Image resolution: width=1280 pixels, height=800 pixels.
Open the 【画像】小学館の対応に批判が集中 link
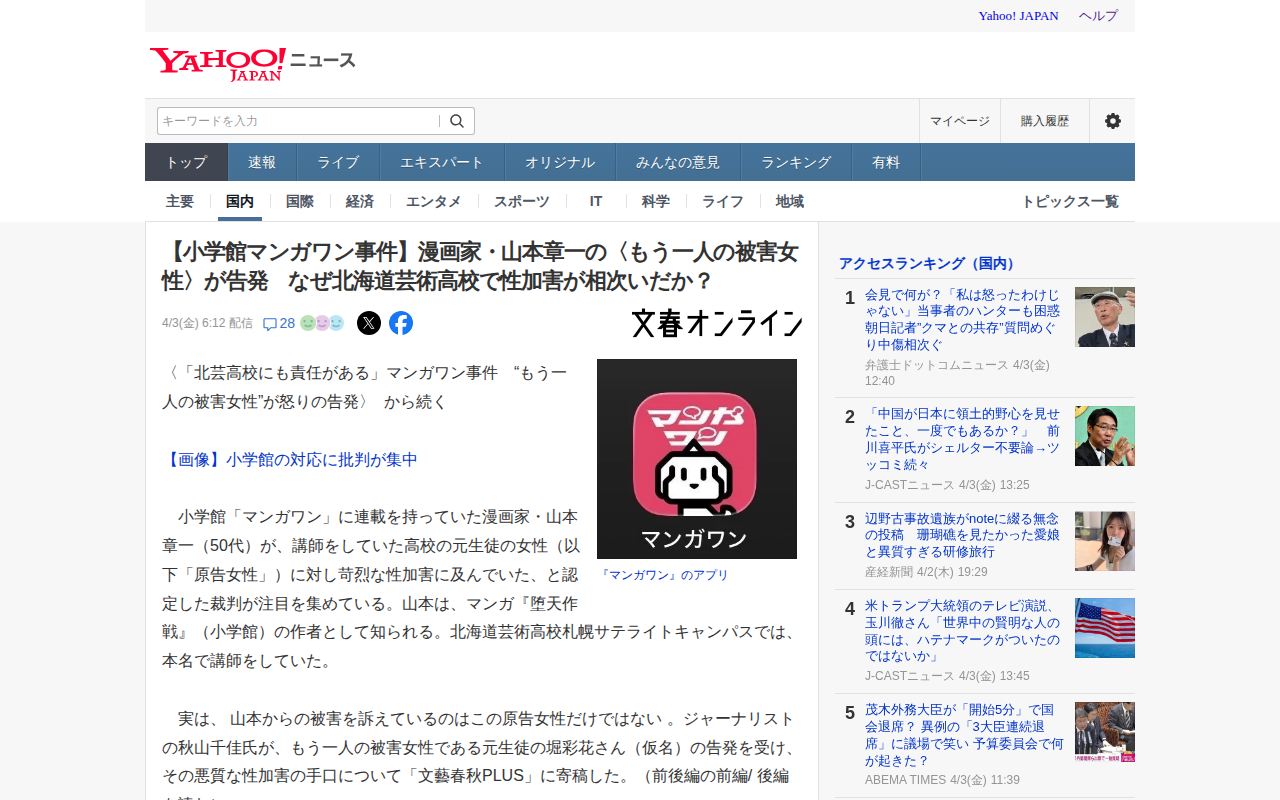(x=290, y=460)
